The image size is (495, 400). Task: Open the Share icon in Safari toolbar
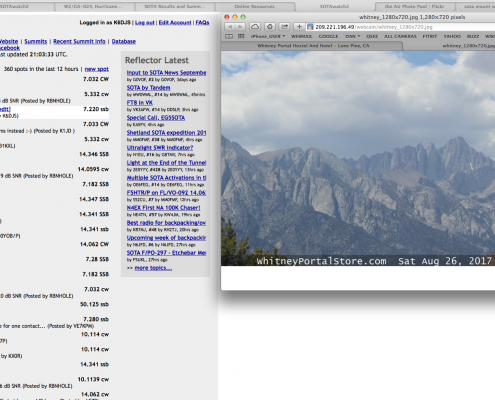[284, 27]
